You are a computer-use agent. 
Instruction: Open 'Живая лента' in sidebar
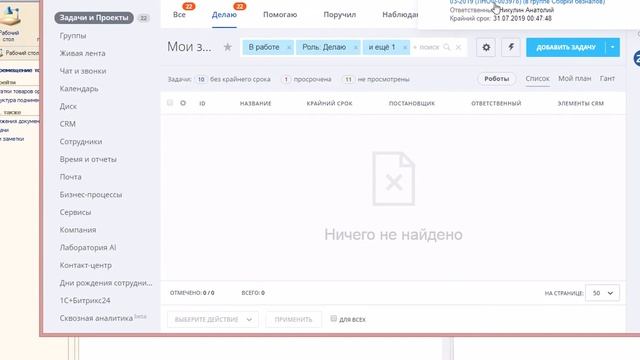click(x=82, y=53)
